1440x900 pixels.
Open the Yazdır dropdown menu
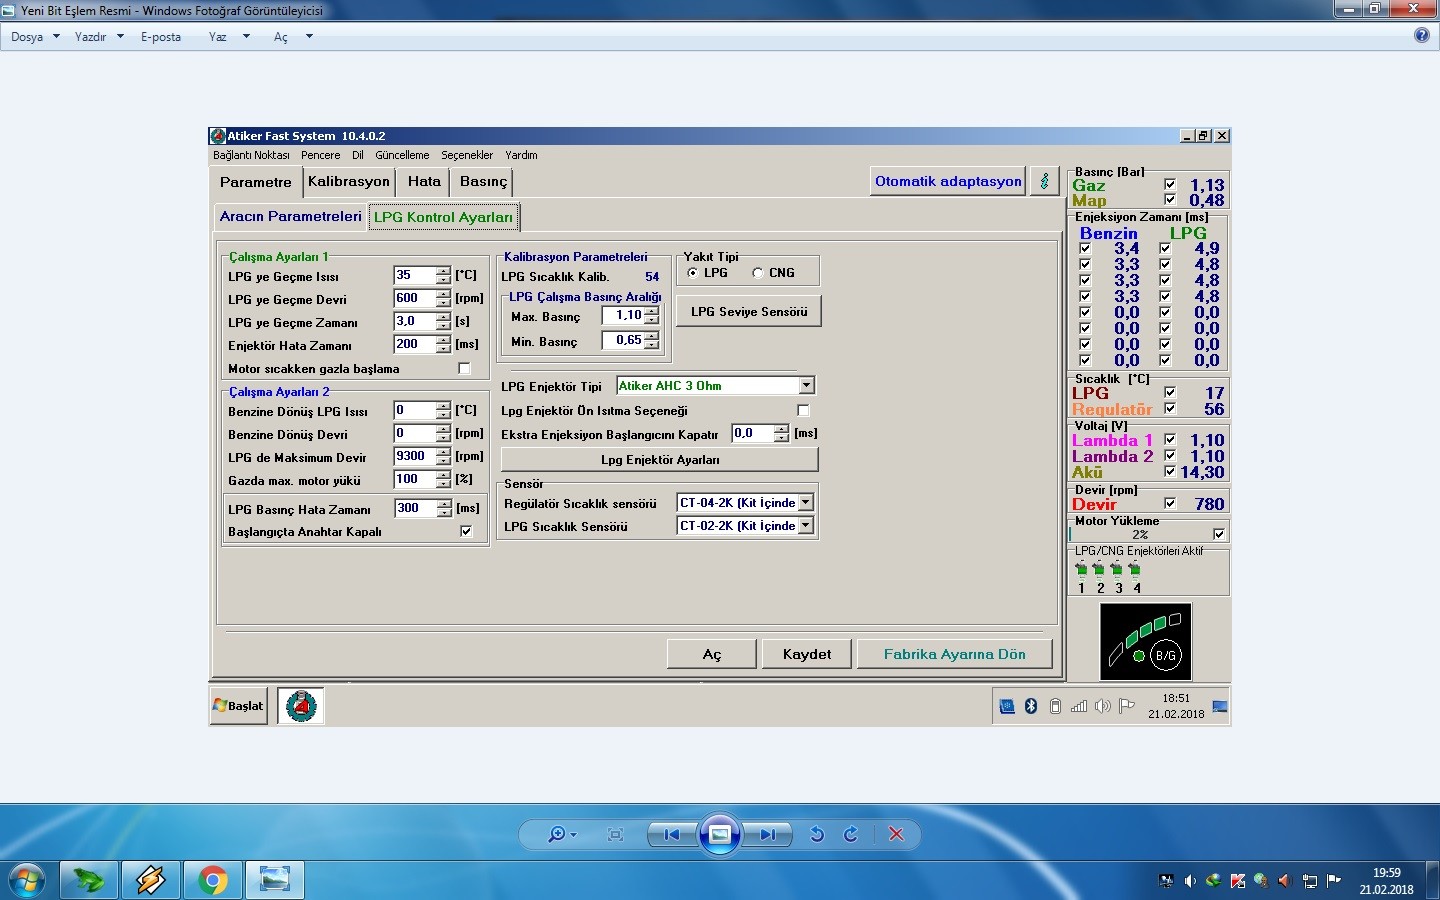pyautogui.click(x=98, y=36)
